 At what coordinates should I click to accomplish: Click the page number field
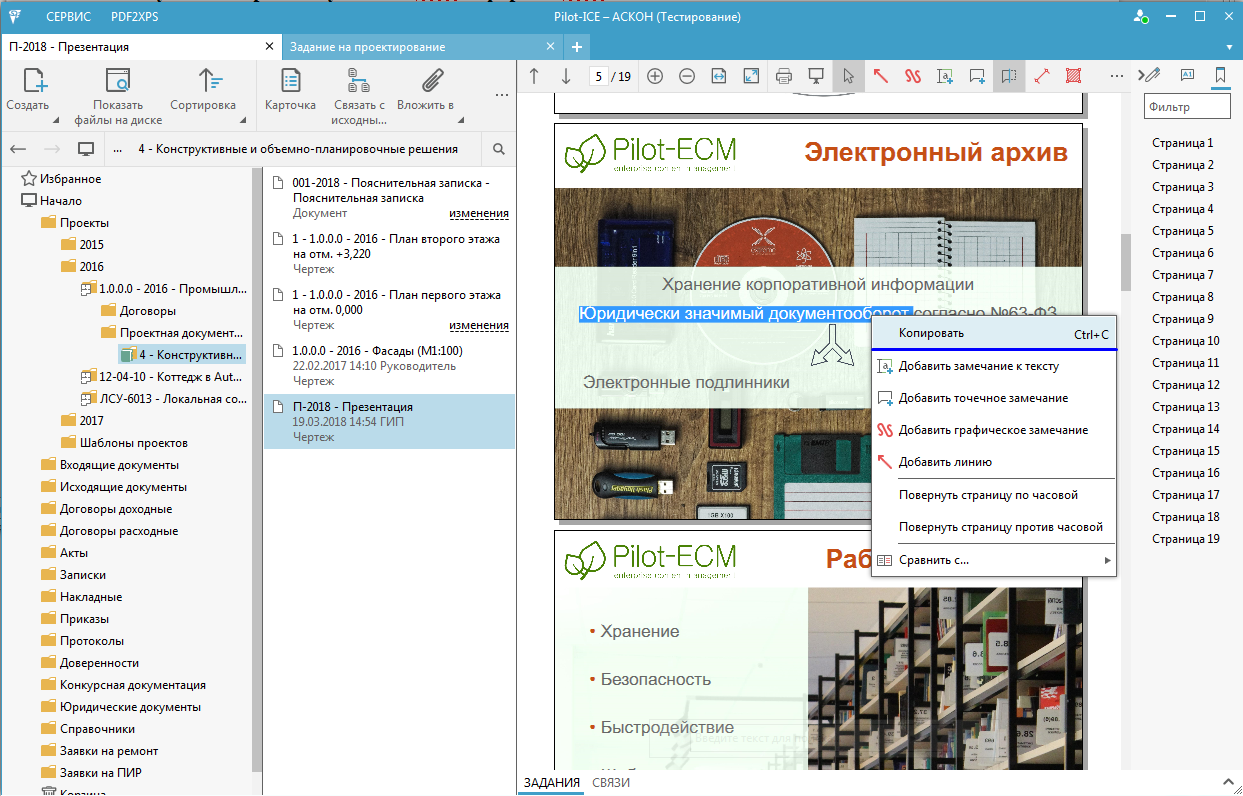[x=598, y=76]
